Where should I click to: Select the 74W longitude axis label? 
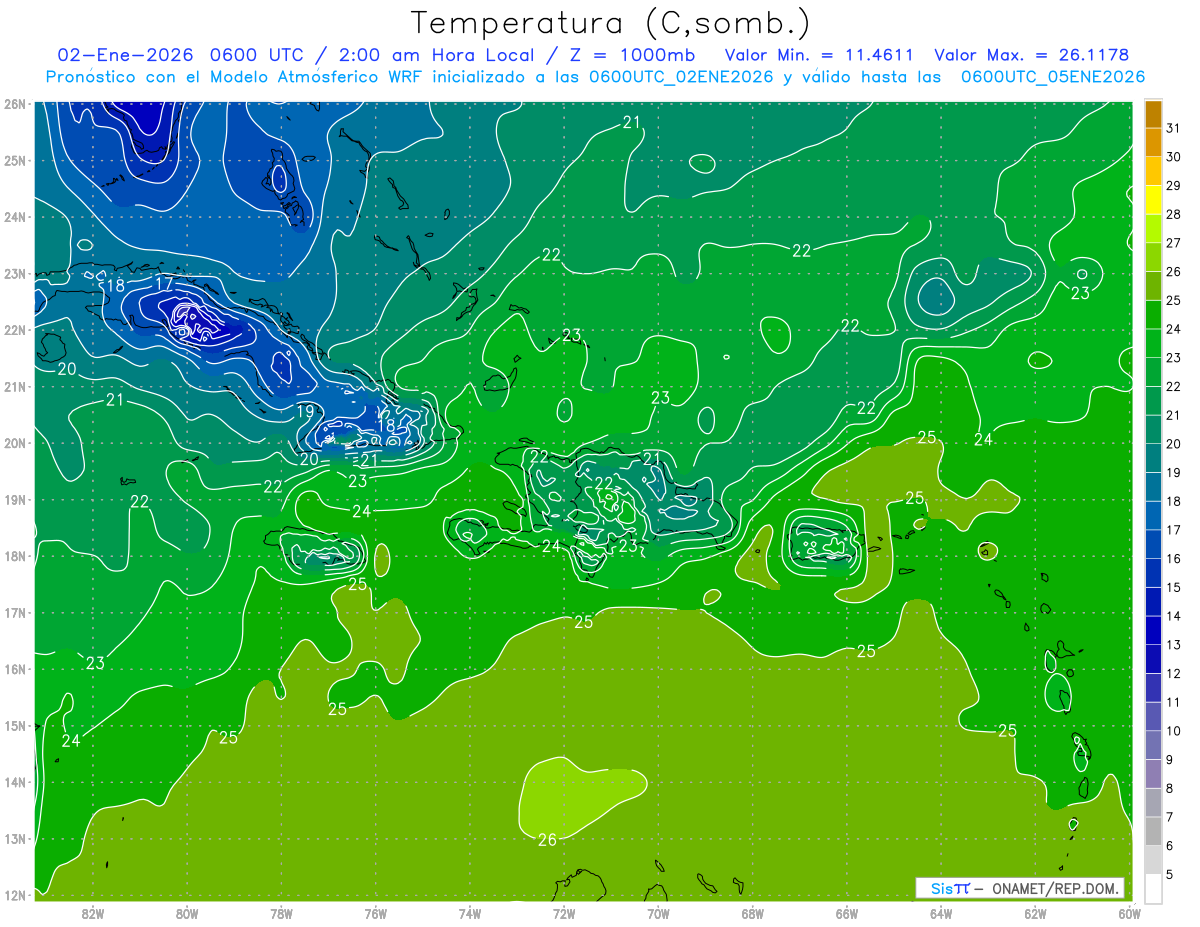[469, 913]
